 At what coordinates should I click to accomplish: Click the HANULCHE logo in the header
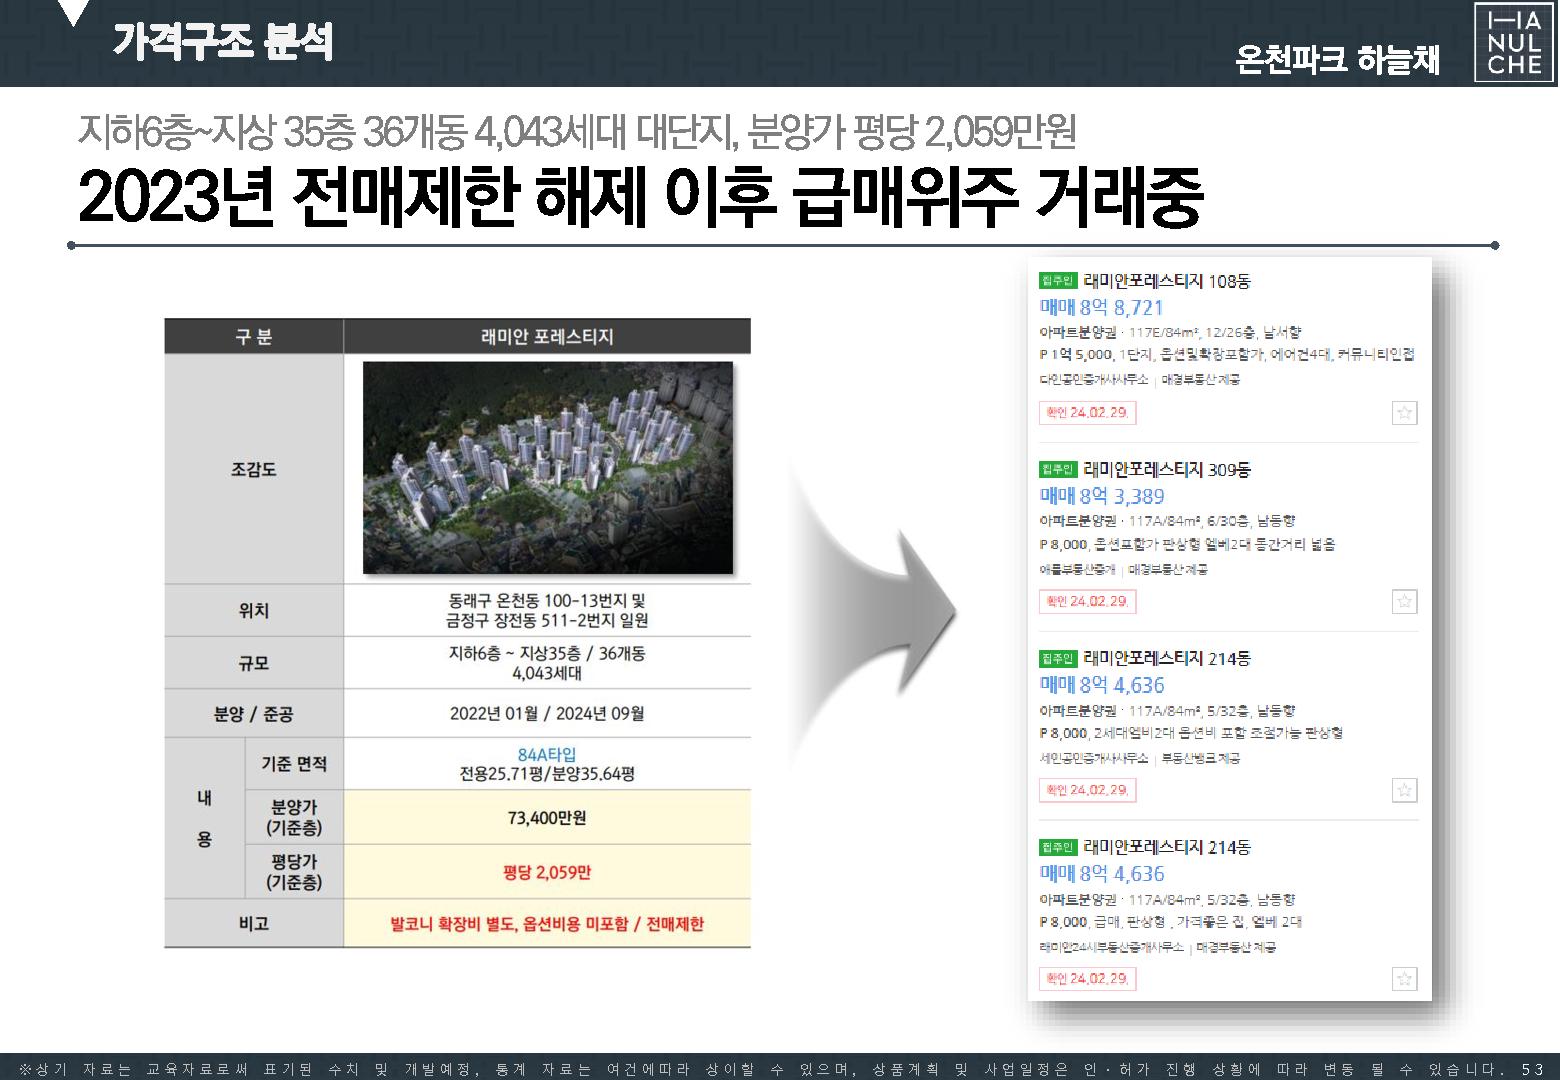coord(1514,42)
